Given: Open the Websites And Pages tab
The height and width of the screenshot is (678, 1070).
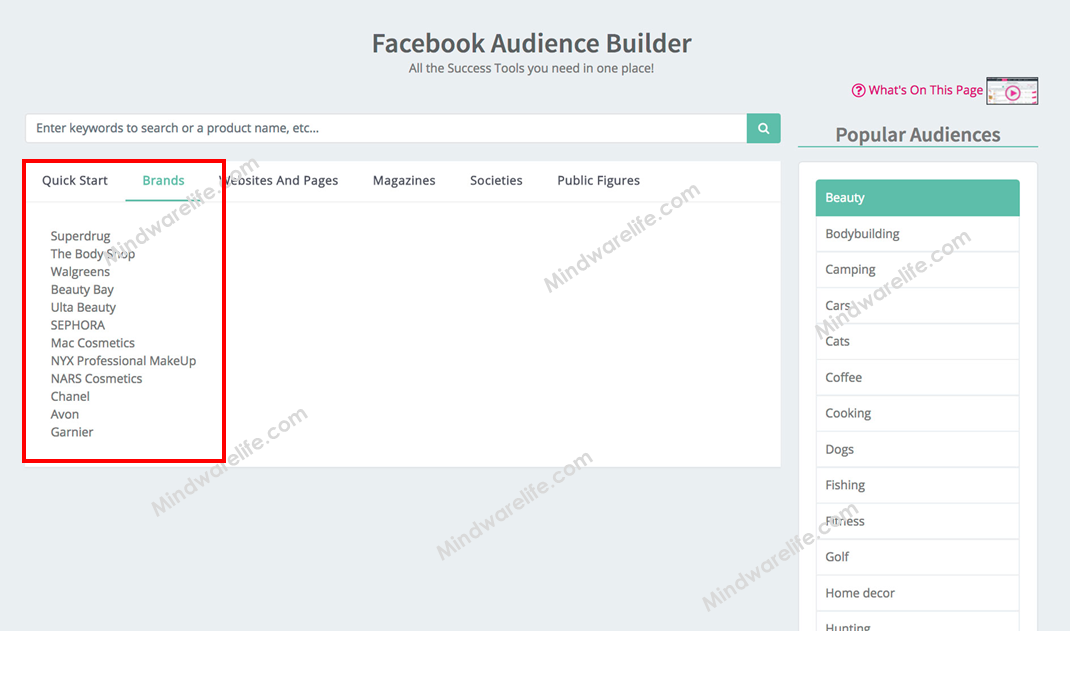Looking at the screenshot, I should point(278,180).
